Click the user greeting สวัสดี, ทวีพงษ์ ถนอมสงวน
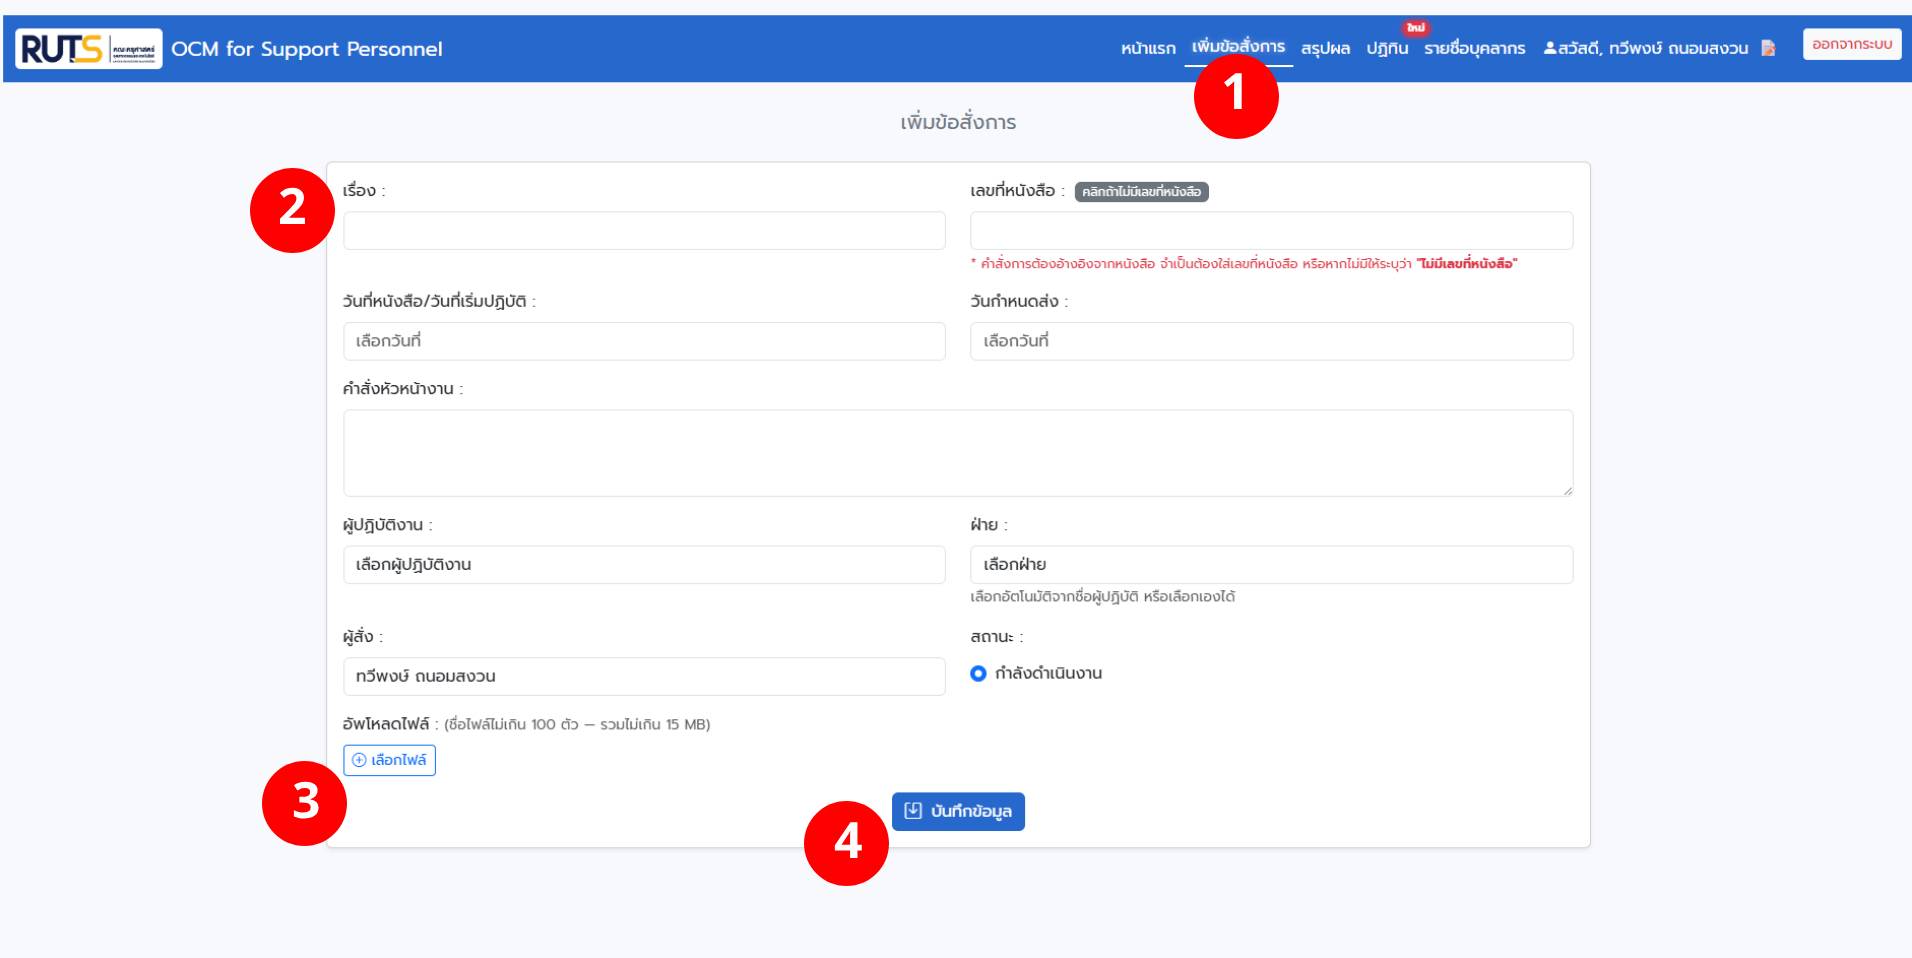 (1646, 48)
